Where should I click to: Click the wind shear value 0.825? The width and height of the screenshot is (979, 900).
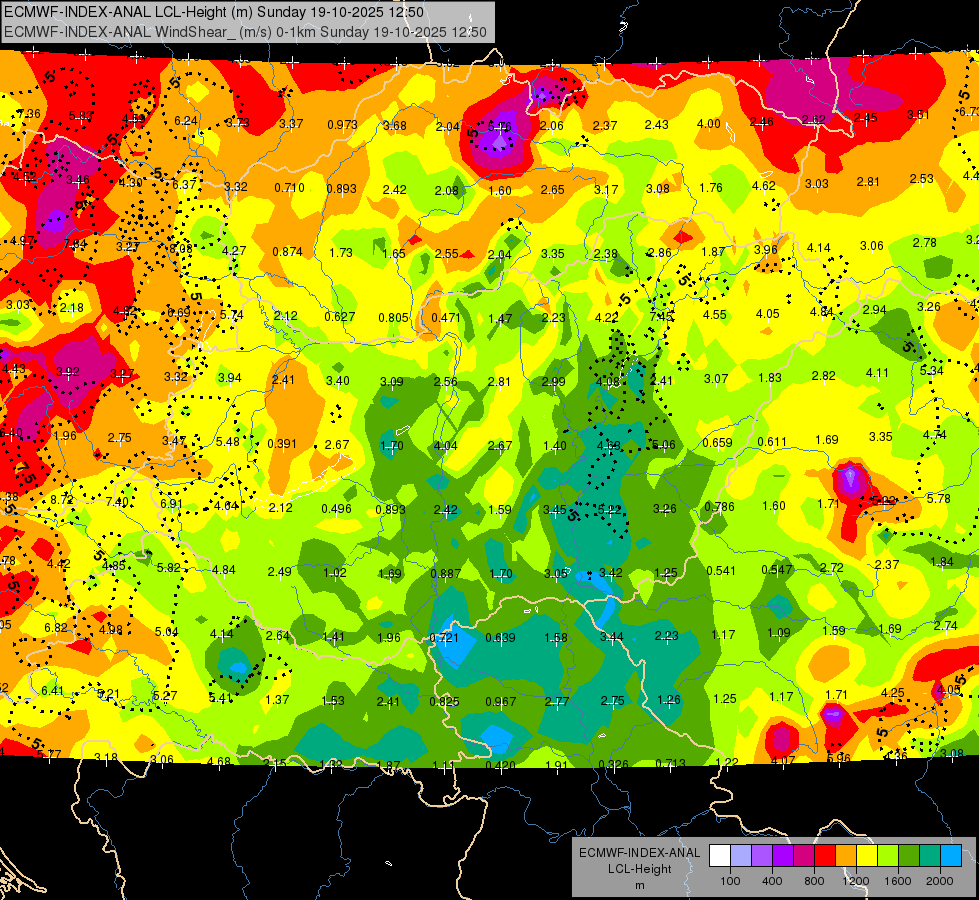tap(445, 701)
